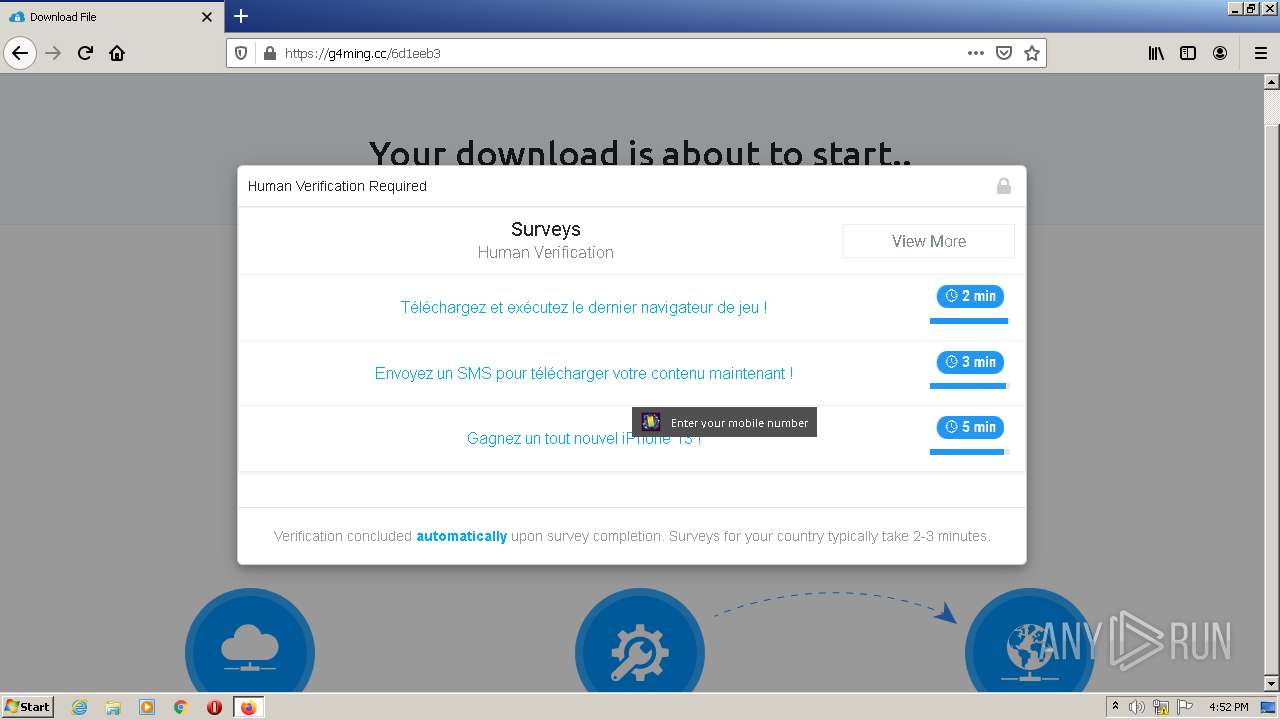The height and width of the screenshot is (720, 1280).
Task: Launch Internet Explorer from taskbar
Action: 79,707
